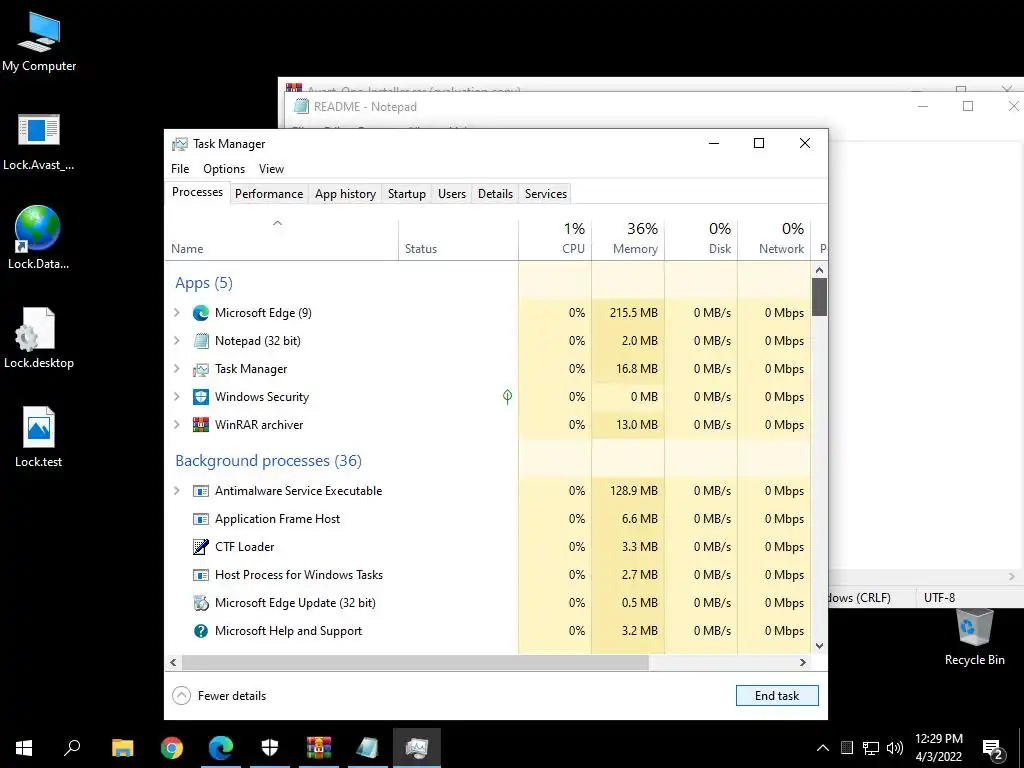
Task: Click the Task Manager process row icon
Action: (x=200, y=369)
